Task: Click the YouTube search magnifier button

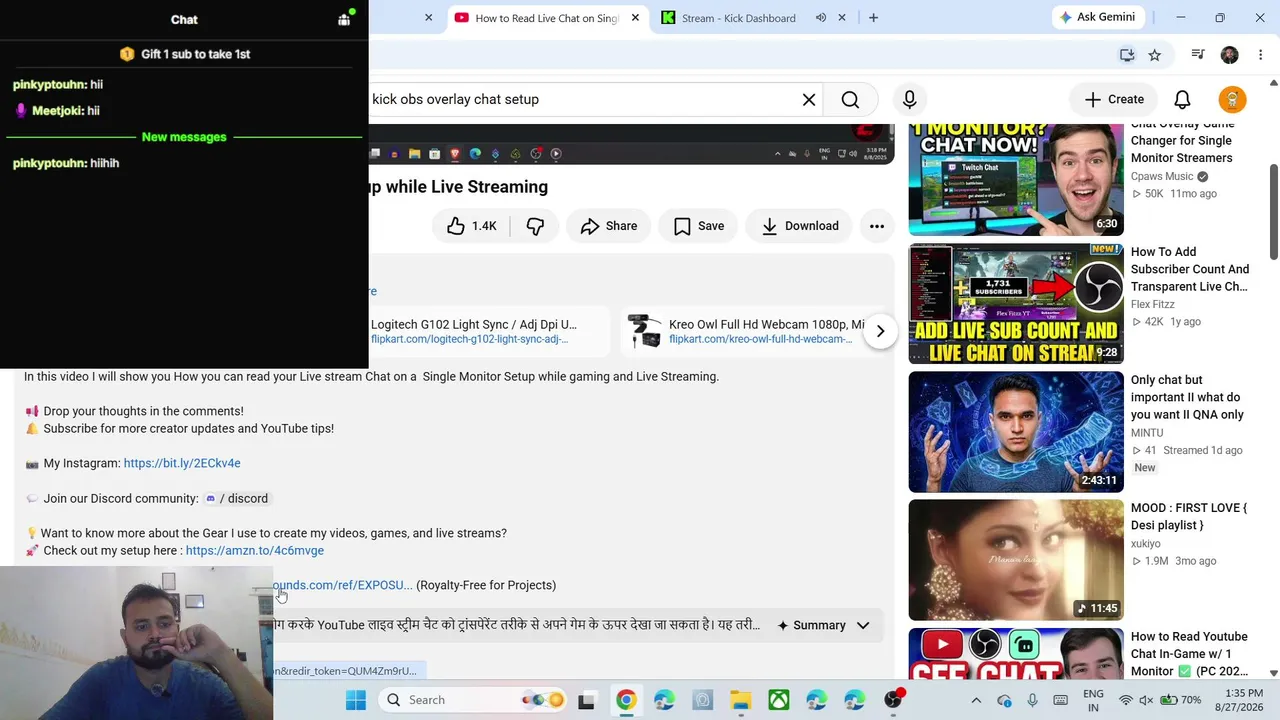Action: [x=850, y=99]
